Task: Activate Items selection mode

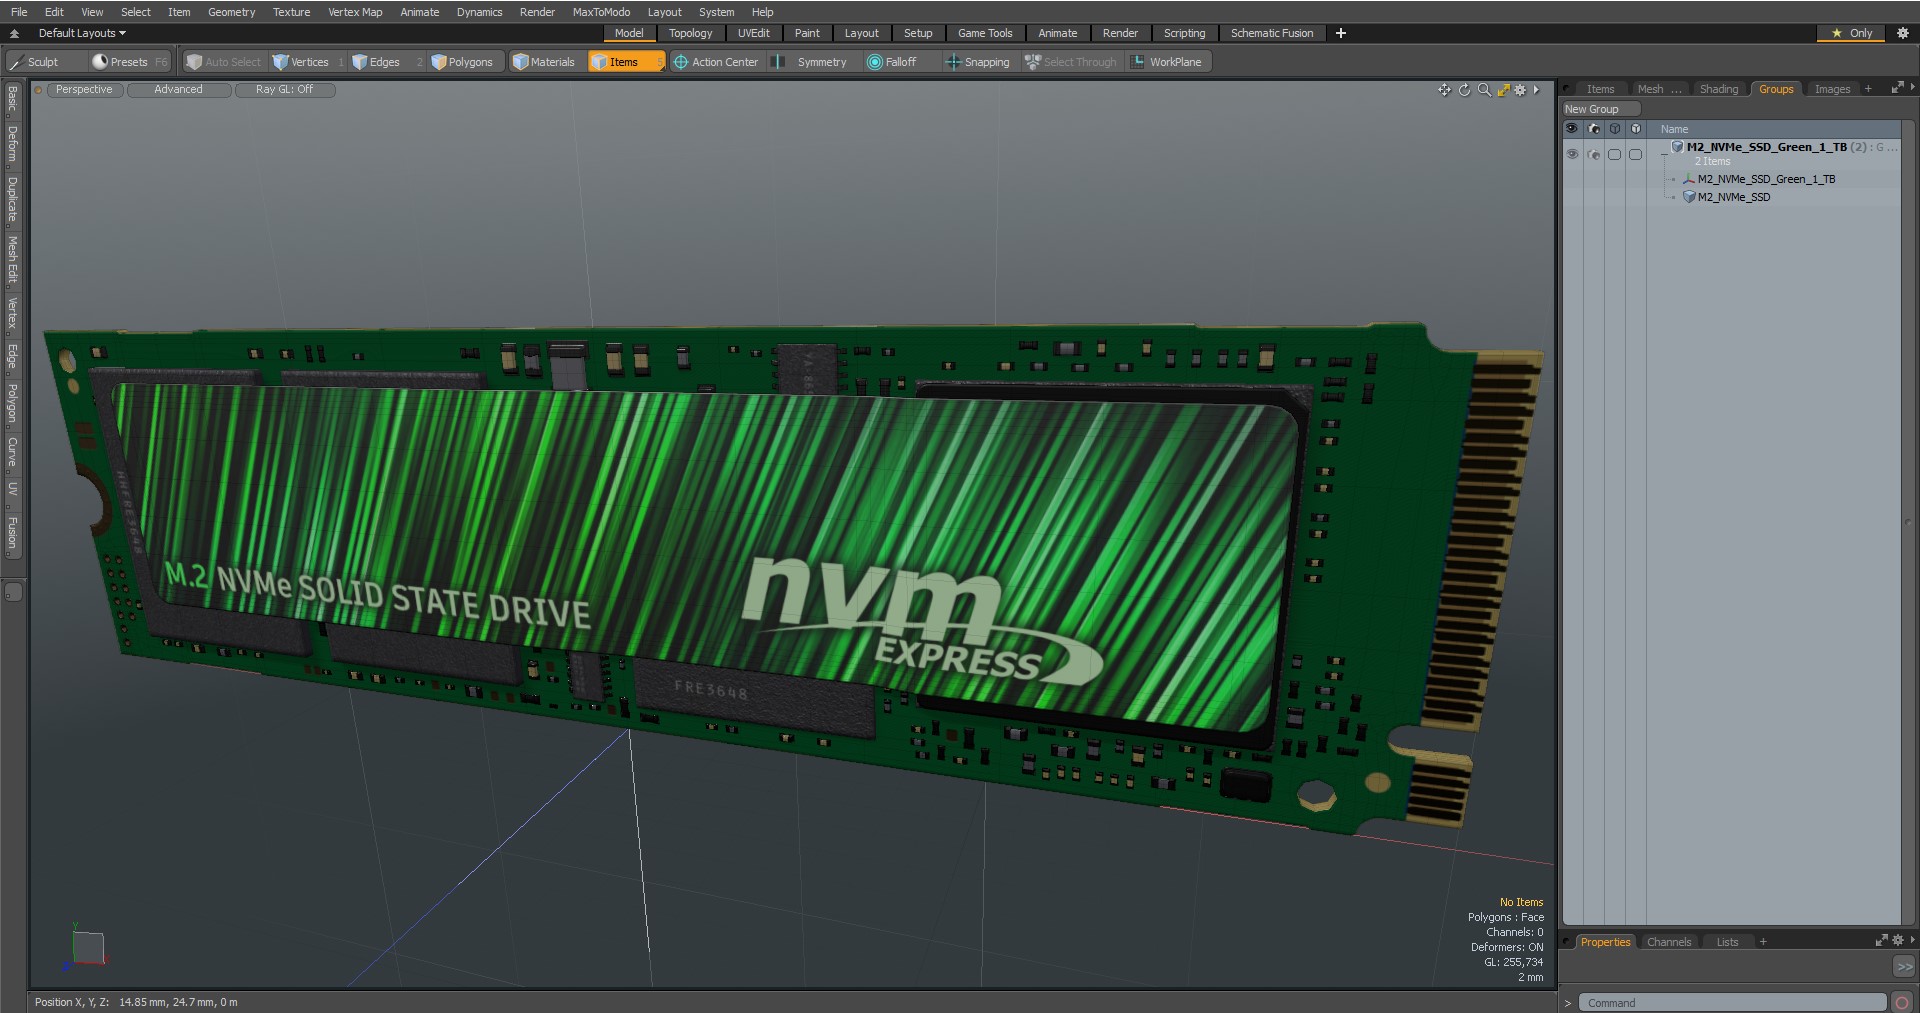Action: pos(625,62)
